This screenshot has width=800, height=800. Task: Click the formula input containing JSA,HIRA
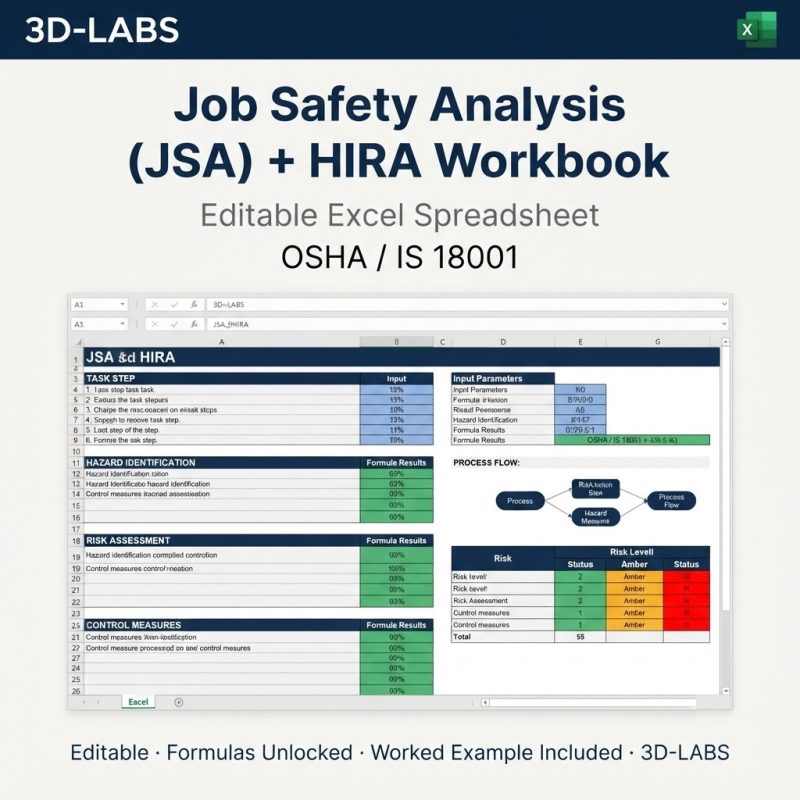(x=467, y=324)
